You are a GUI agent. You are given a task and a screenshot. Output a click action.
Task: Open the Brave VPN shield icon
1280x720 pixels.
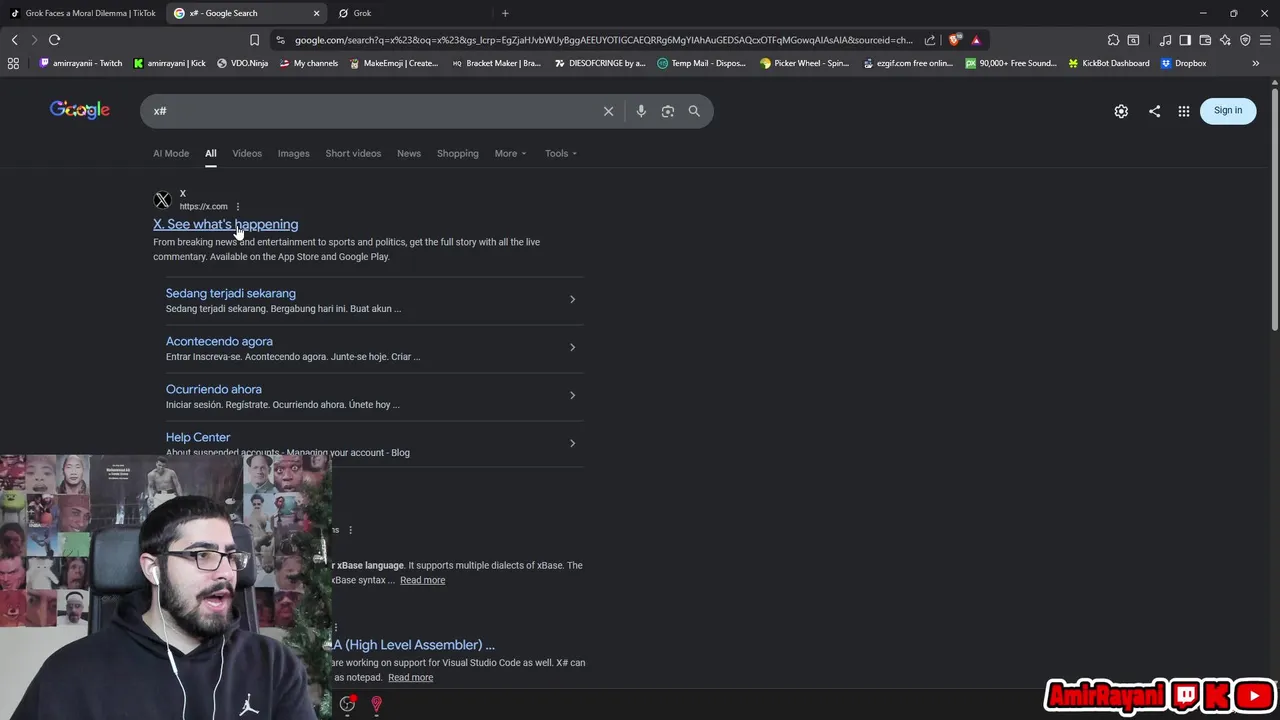tap(1245, 40)
